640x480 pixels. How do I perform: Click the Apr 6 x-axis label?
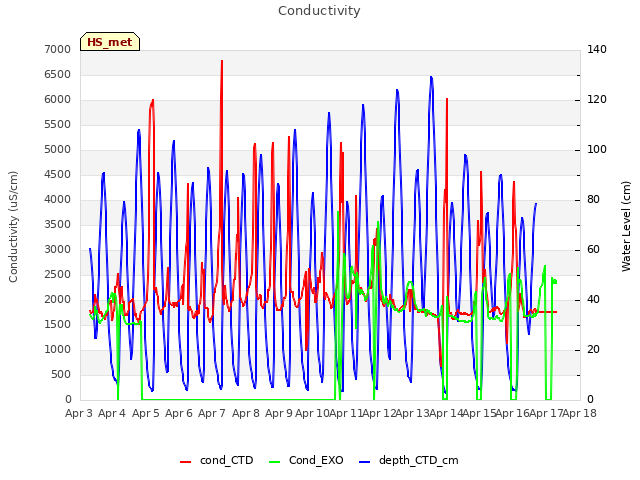tap(179, 413)
